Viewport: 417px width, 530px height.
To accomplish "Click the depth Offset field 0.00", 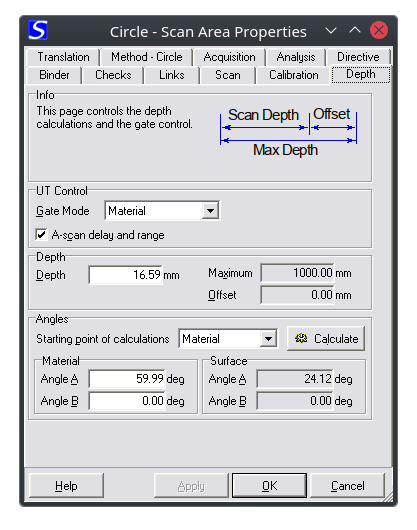I will (297, 295).
